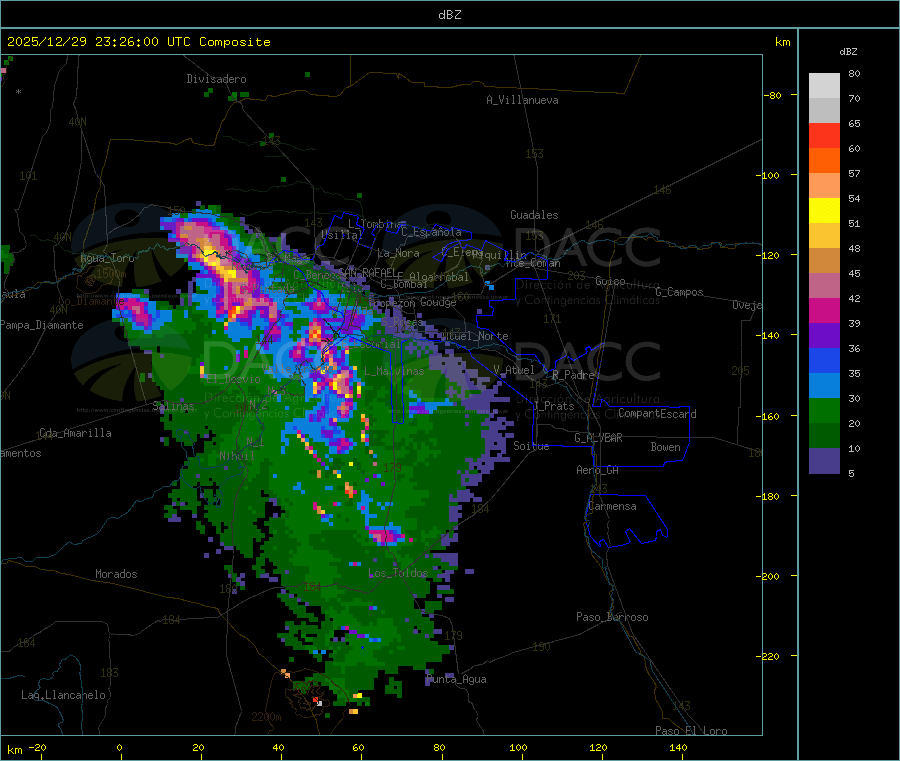Select the 'L_Malvinas' map label

[x=394, y=371]
